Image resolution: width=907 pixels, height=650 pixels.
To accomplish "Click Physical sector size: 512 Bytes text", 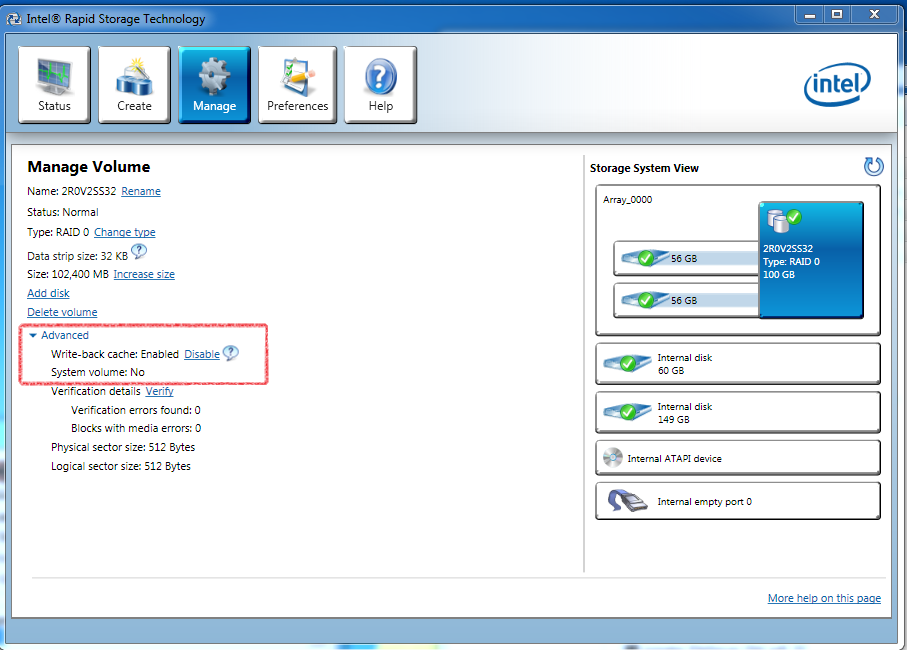I will (123, 448).
